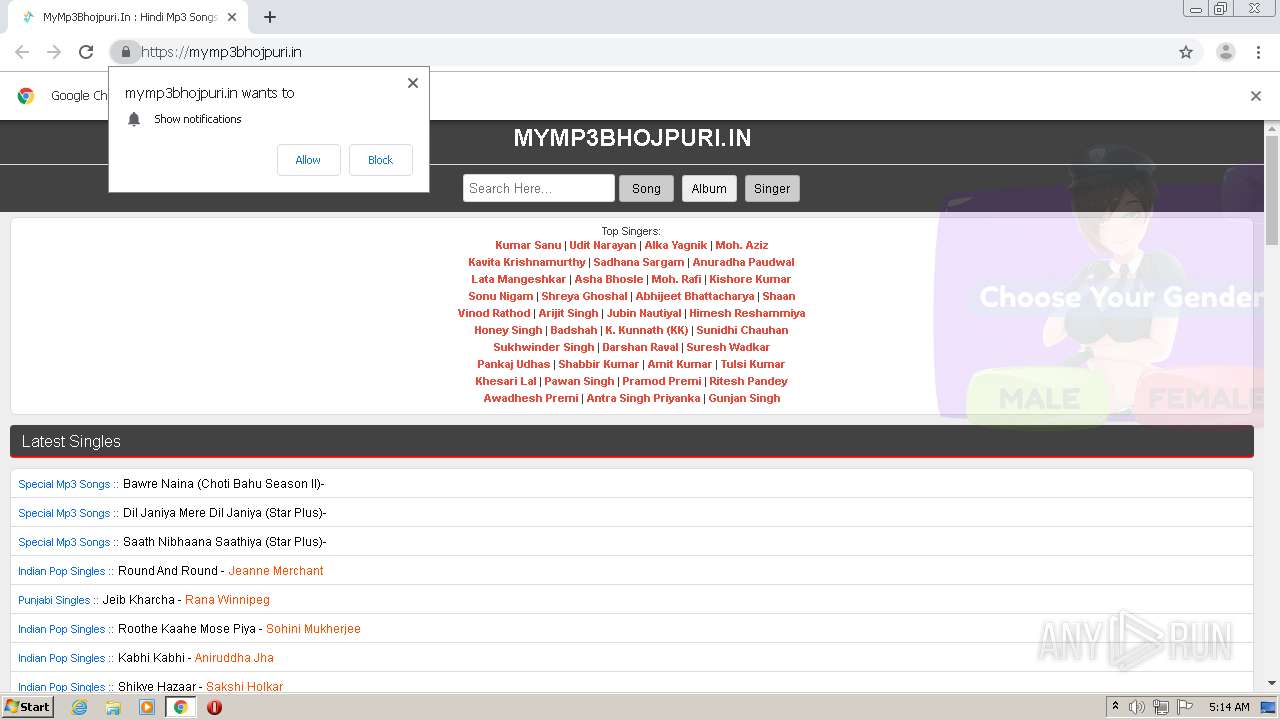Open the Shreya Ghoshal singer link
The width and height of the screenshot is (1280, 720).
tap(584, 296)
